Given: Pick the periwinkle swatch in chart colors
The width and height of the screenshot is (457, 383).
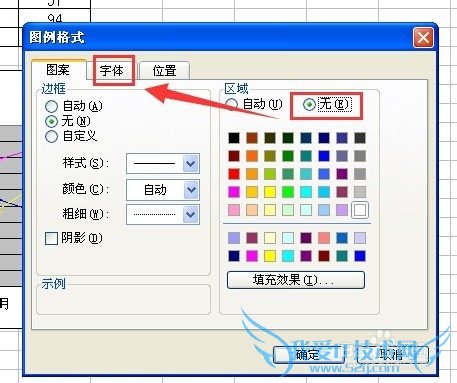Looking at the screenshot, I should coord(234,238).
